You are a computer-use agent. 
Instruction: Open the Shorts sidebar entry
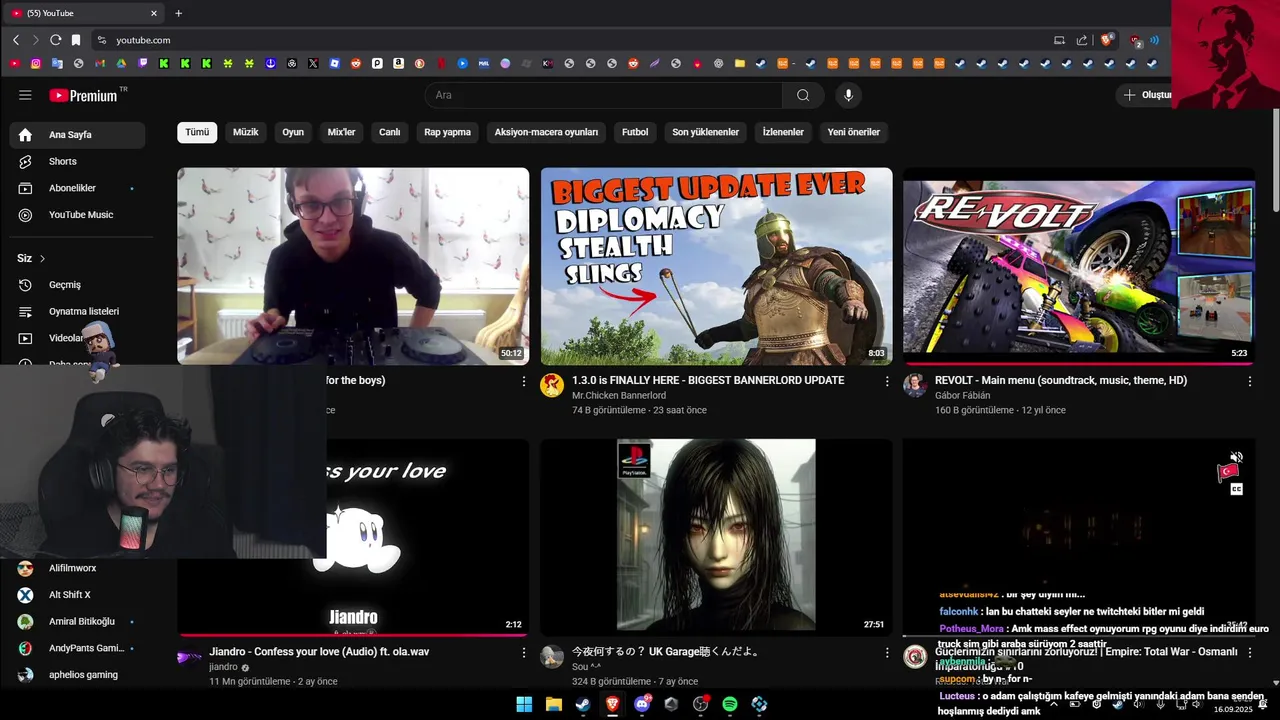pyautogui.click(x=77, y=161)
